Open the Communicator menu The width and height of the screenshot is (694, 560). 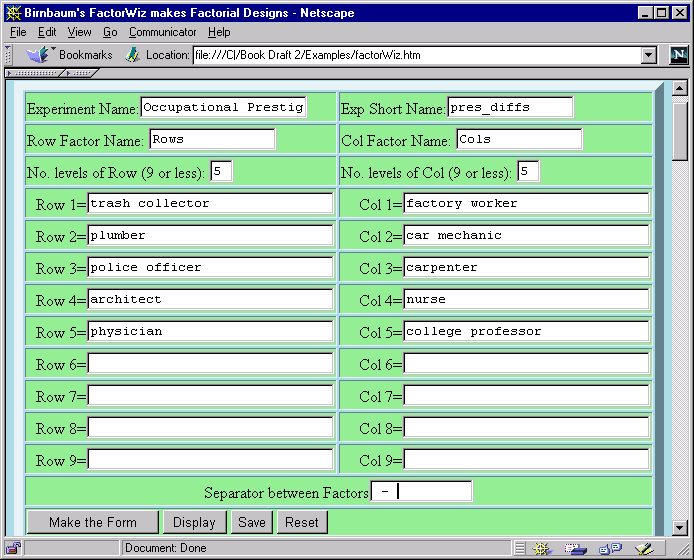click(164, 32)
